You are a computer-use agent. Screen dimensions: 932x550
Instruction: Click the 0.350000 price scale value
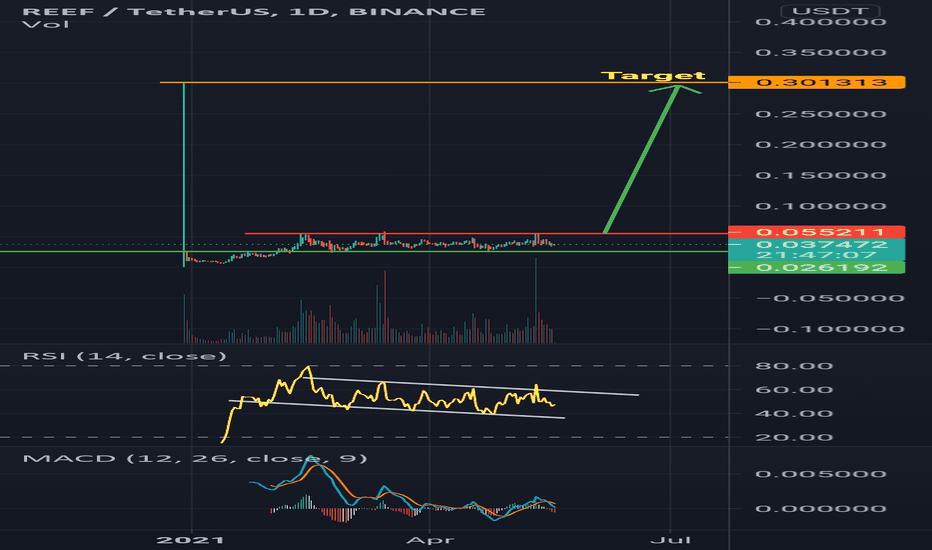click(x=821, y=52)
